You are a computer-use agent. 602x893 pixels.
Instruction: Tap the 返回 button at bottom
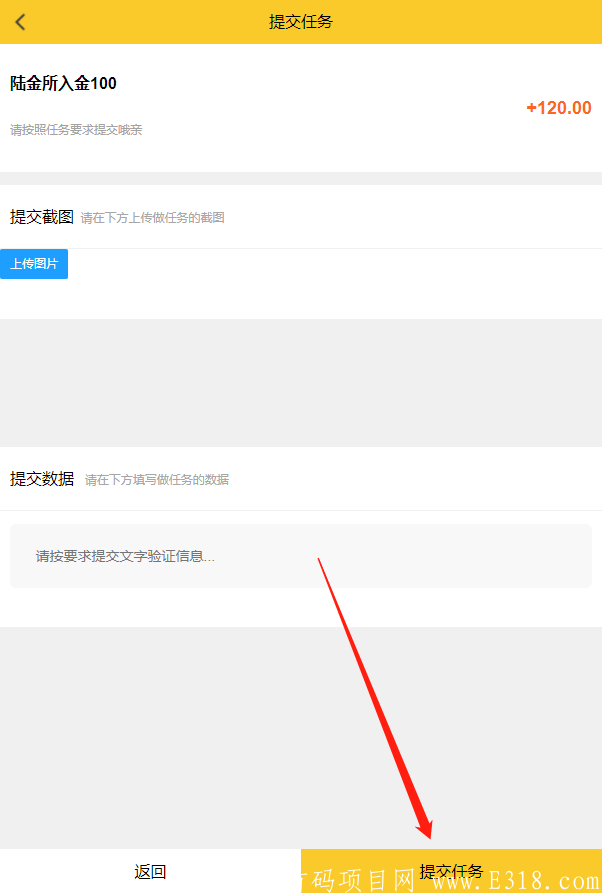[150, 871]
